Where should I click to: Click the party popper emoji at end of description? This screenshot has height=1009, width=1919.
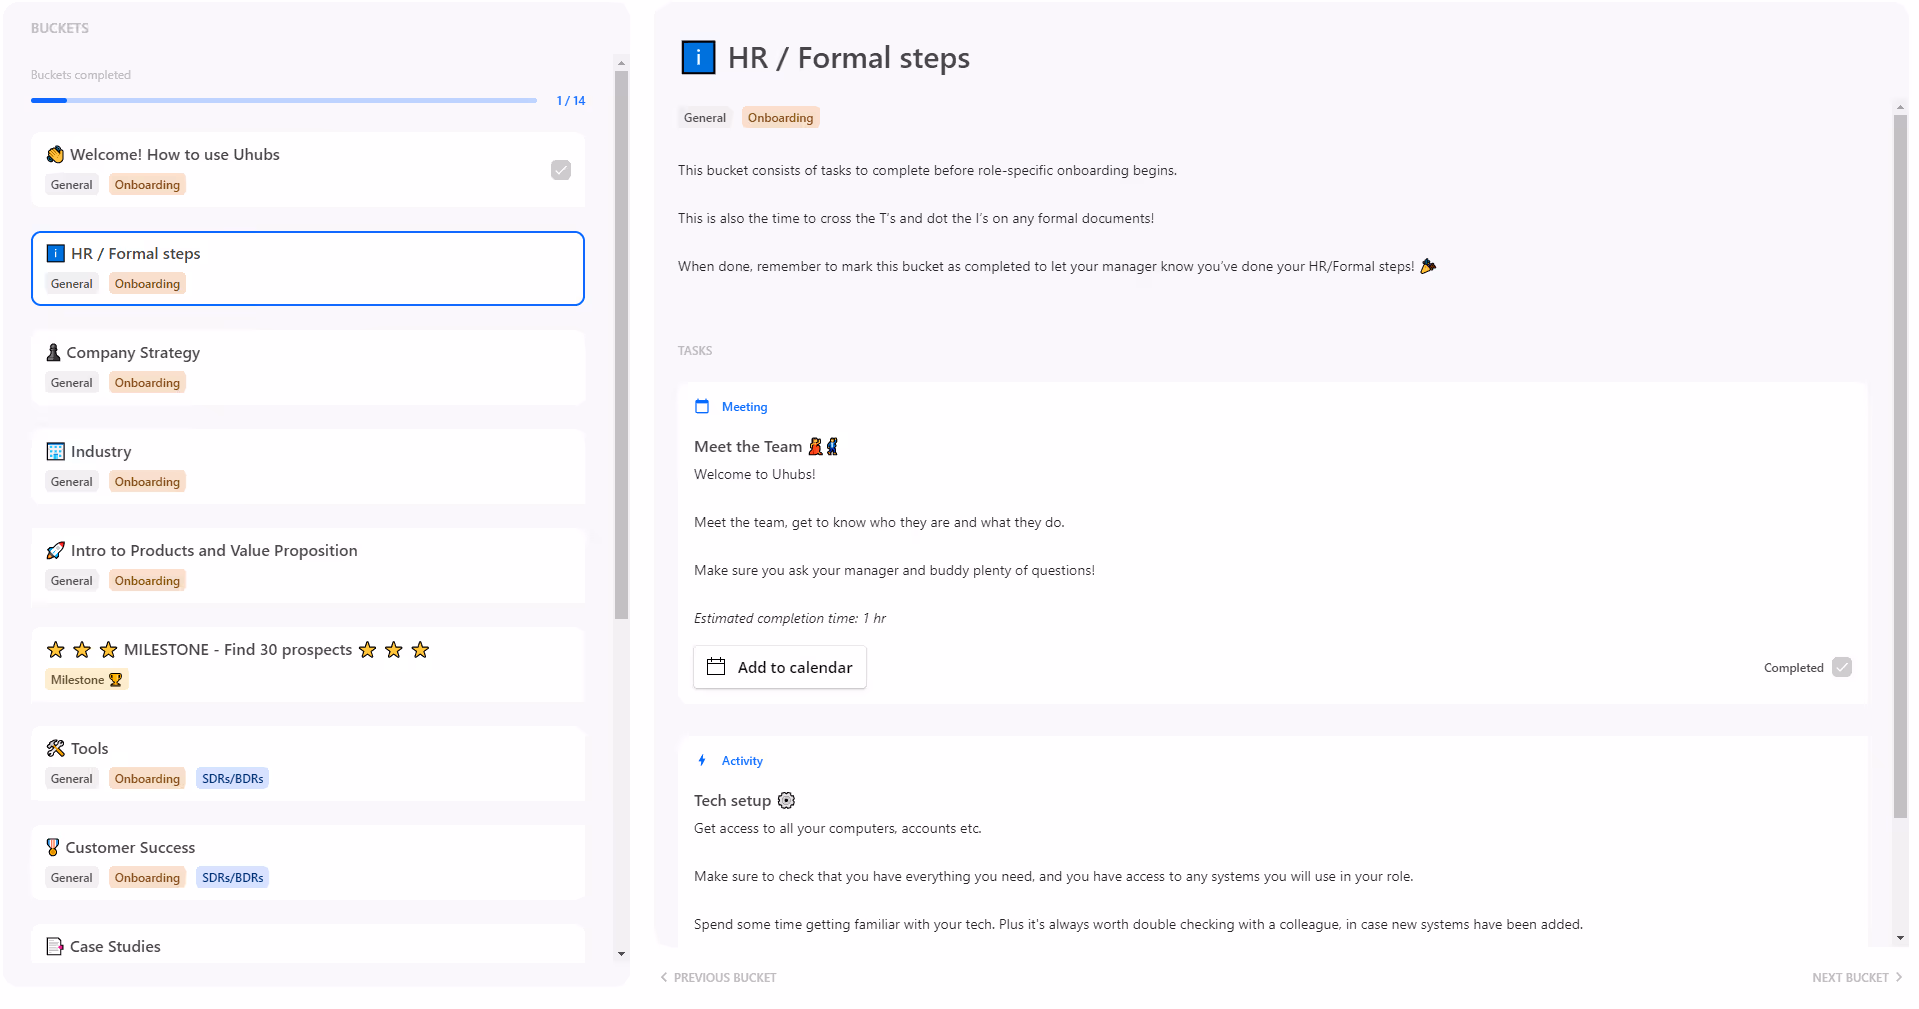1428,266
